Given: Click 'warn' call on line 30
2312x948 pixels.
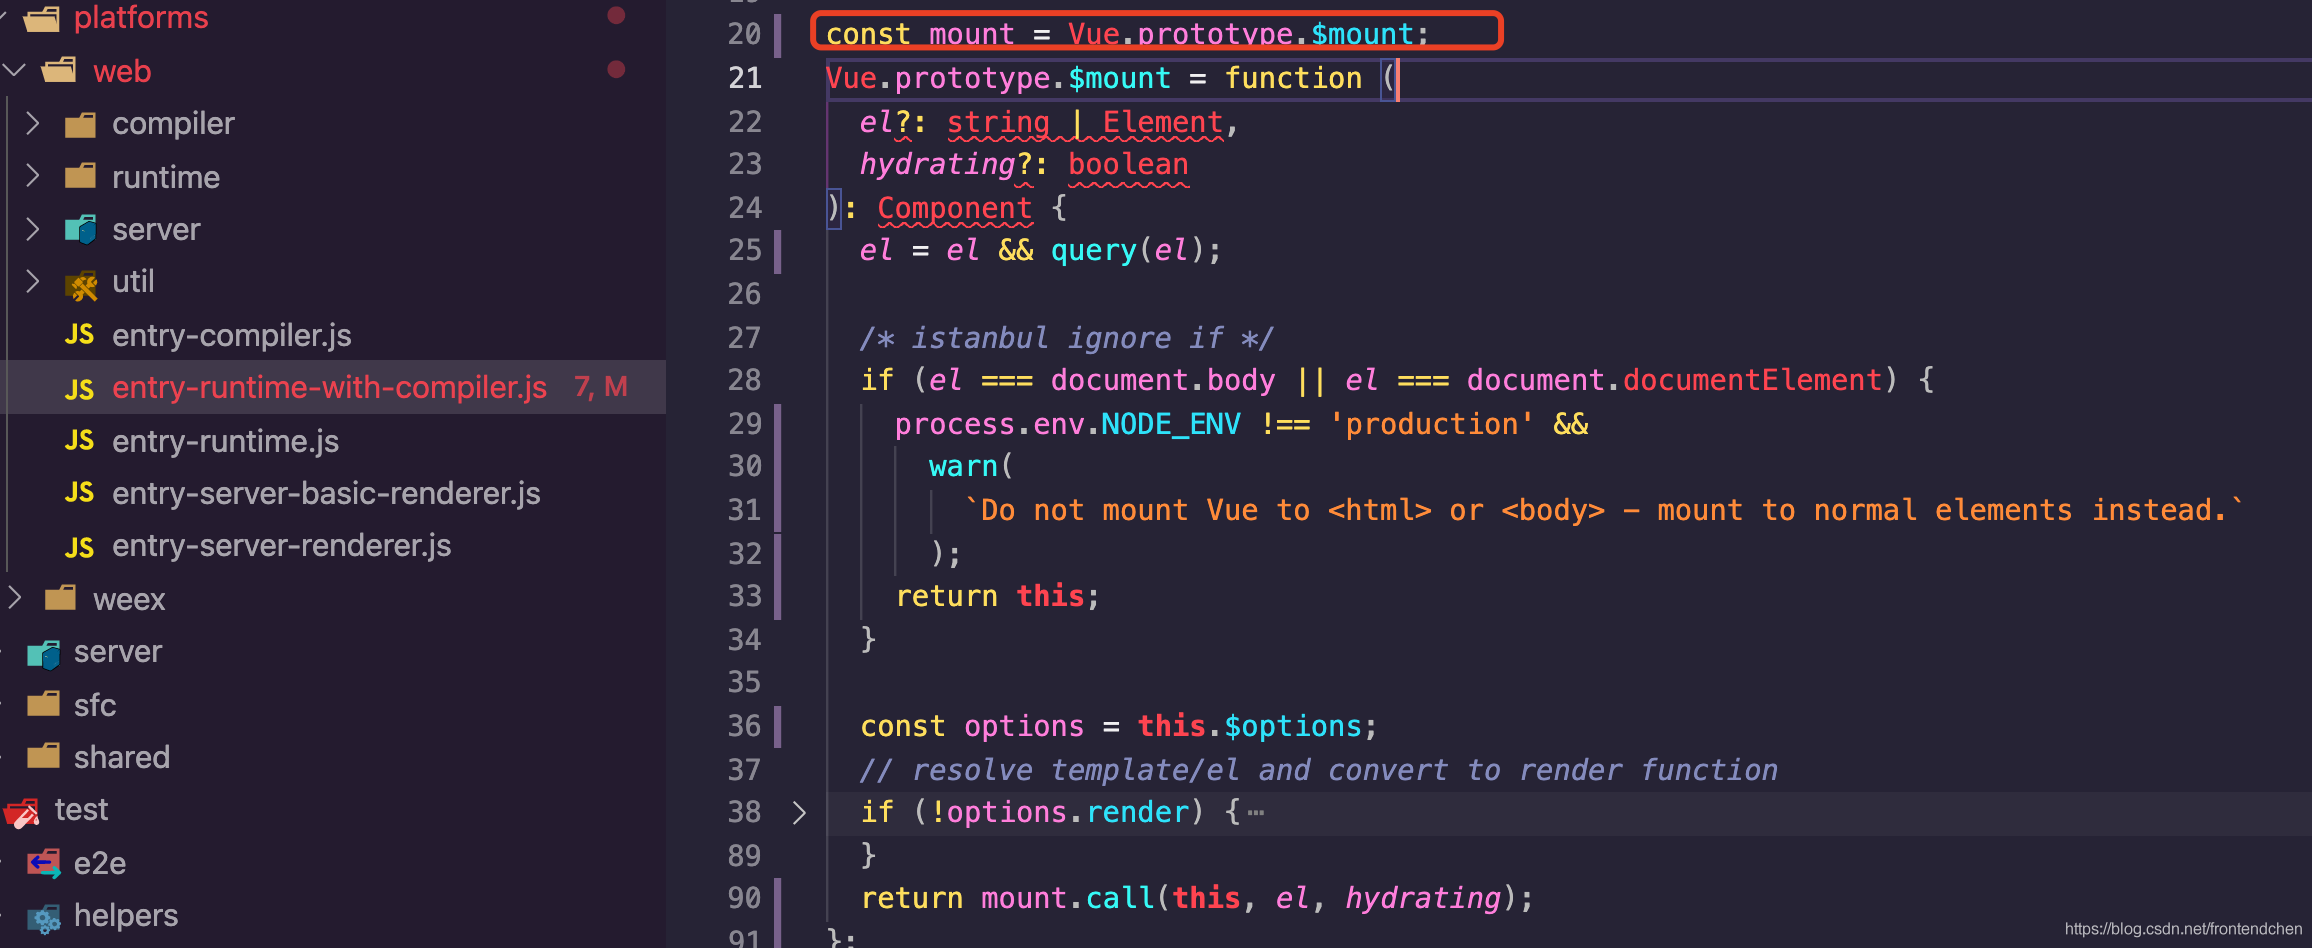Looking at the screenshot, I should point(963,466).
